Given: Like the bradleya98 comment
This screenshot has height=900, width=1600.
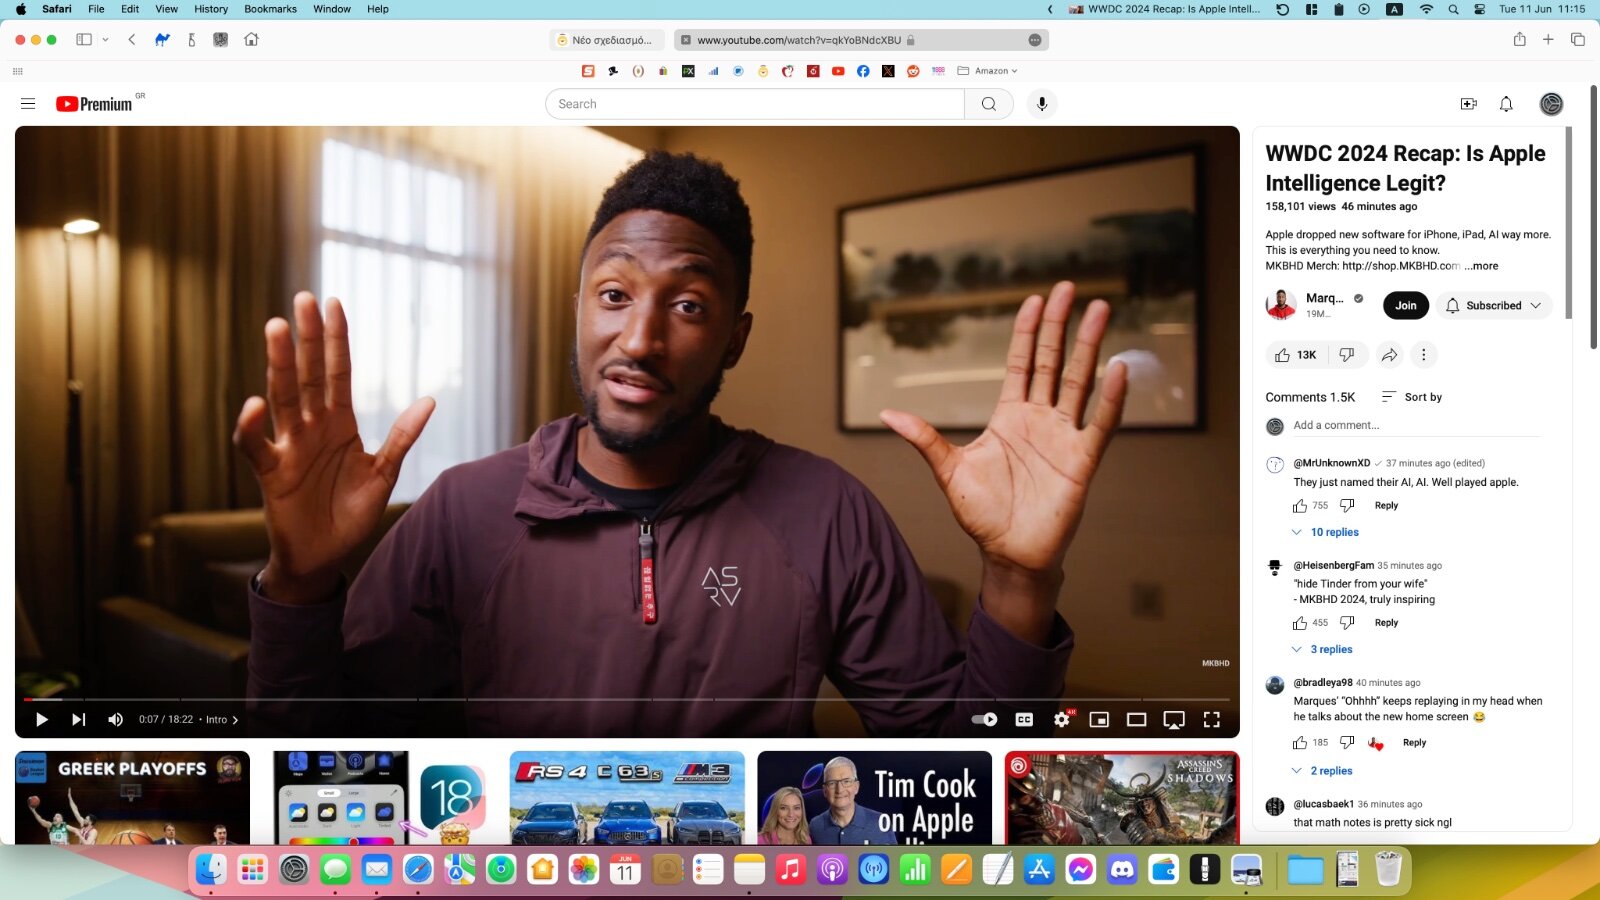Looking at the screenshot, I should pos(1300,743).
